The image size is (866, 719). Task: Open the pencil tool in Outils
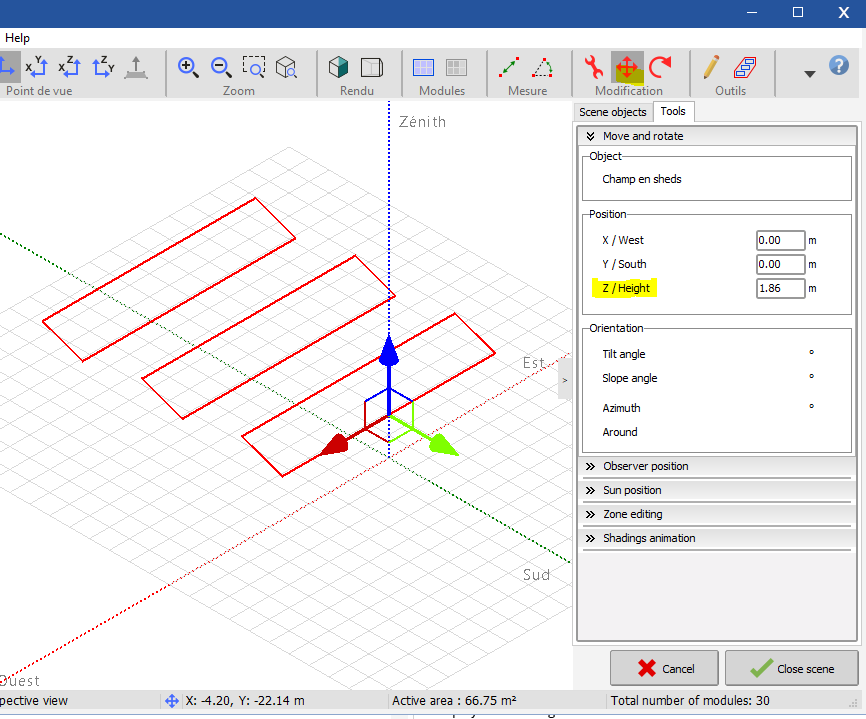tap(711, 67)
